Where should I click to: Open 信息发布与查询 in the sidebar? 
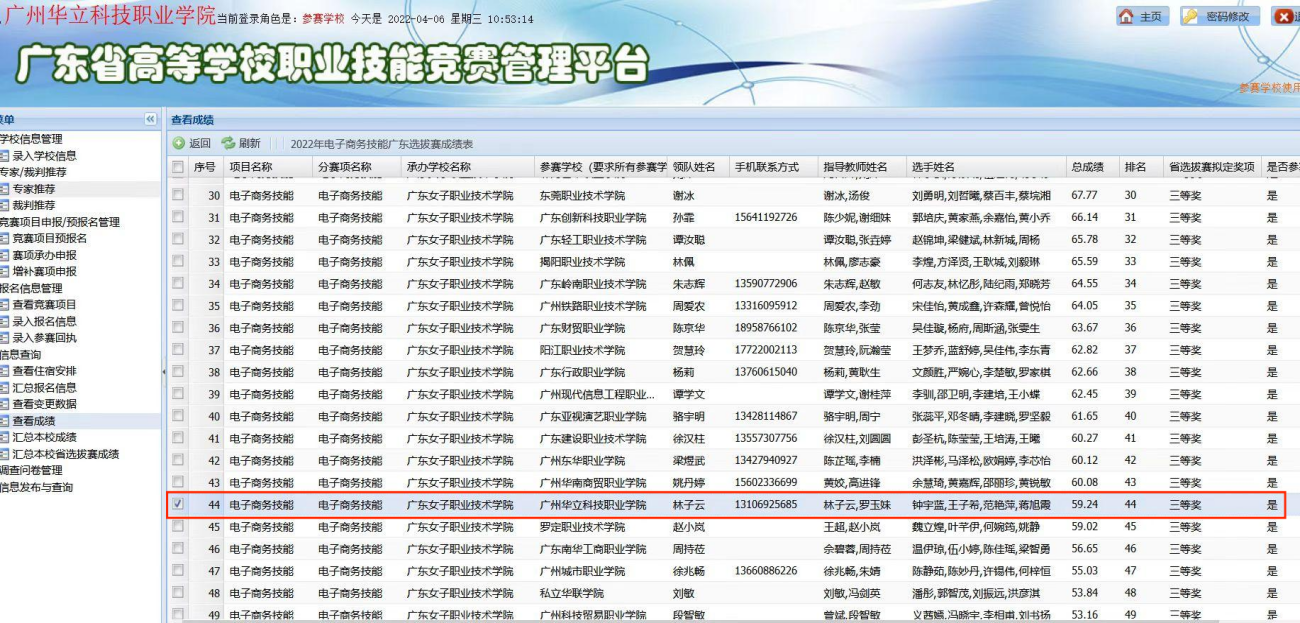click(36, 487)
